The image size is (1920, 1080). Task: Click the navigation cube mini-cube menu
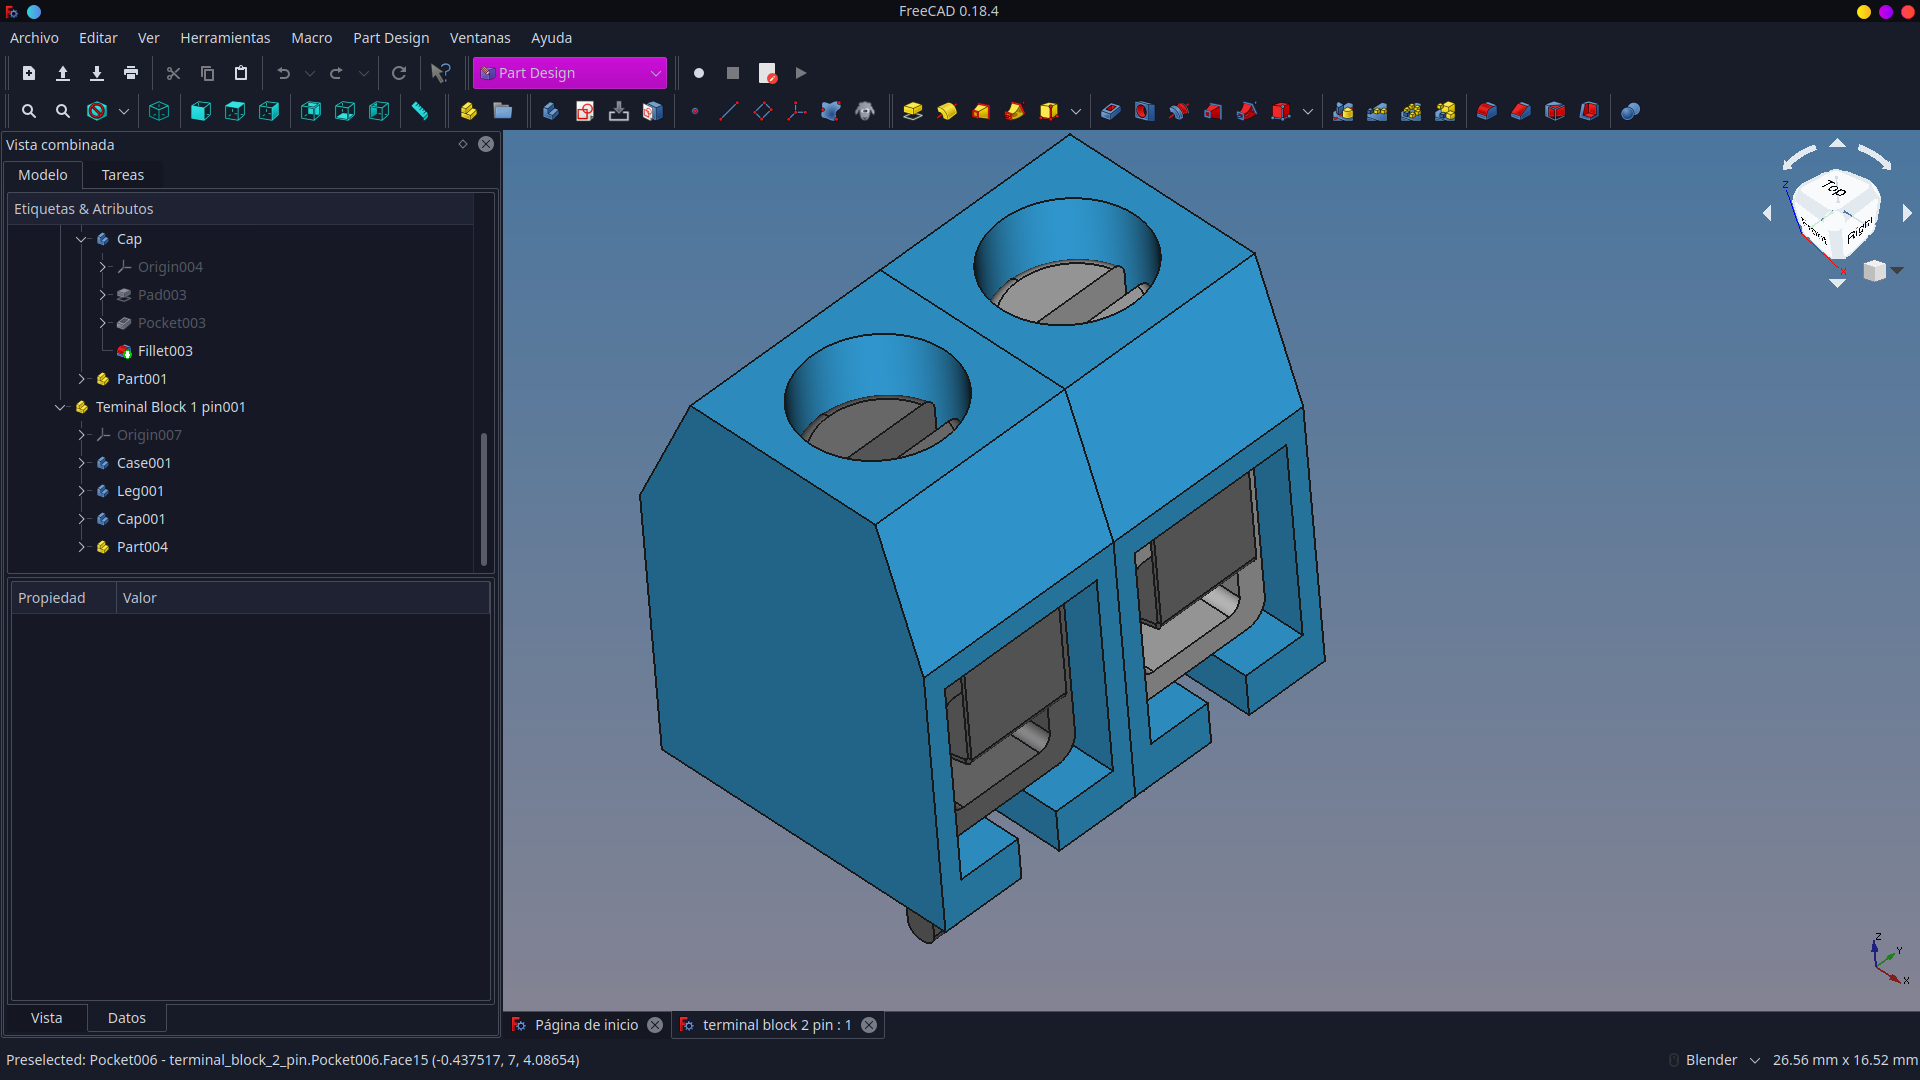click(1881, 270)
